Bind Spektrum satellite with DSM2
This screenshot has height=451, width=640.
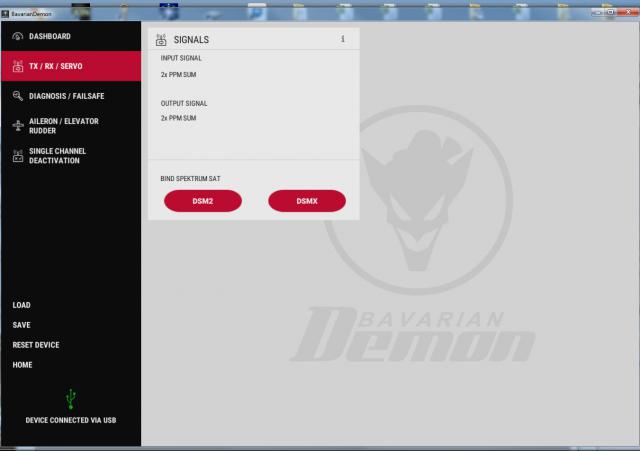(x=203, y=201)
